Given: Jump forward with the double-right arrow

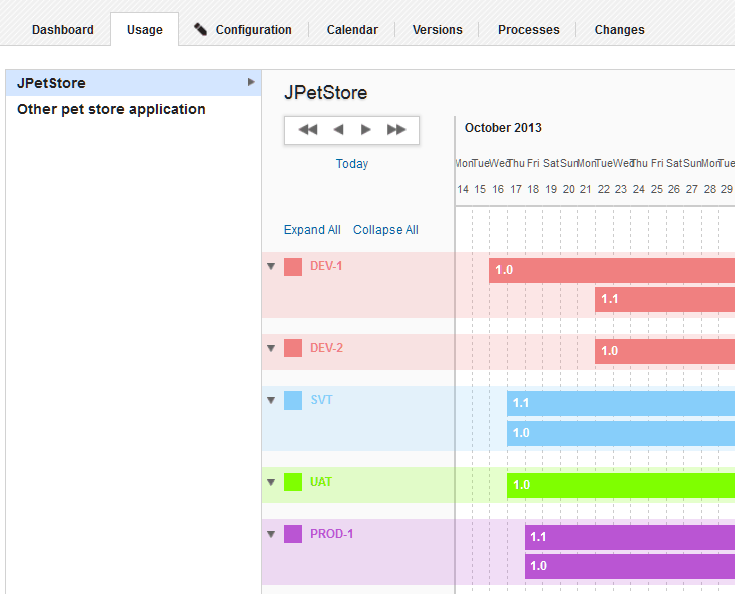Looking at the screenshot, I should 397,130.
